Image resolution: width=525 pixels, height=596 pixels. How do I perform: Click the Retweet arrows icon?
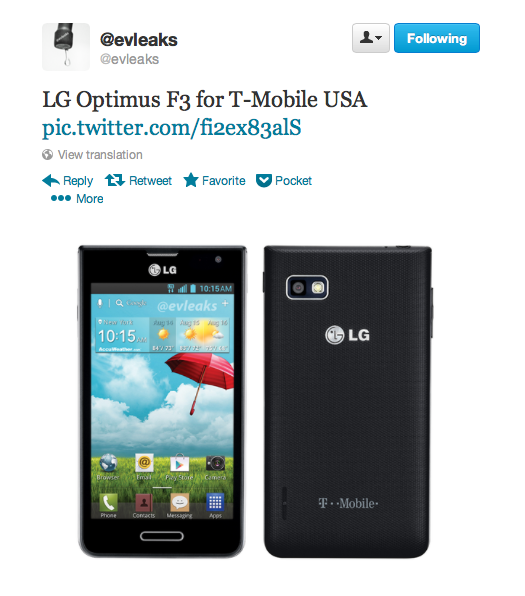click(x=115, y=180)
